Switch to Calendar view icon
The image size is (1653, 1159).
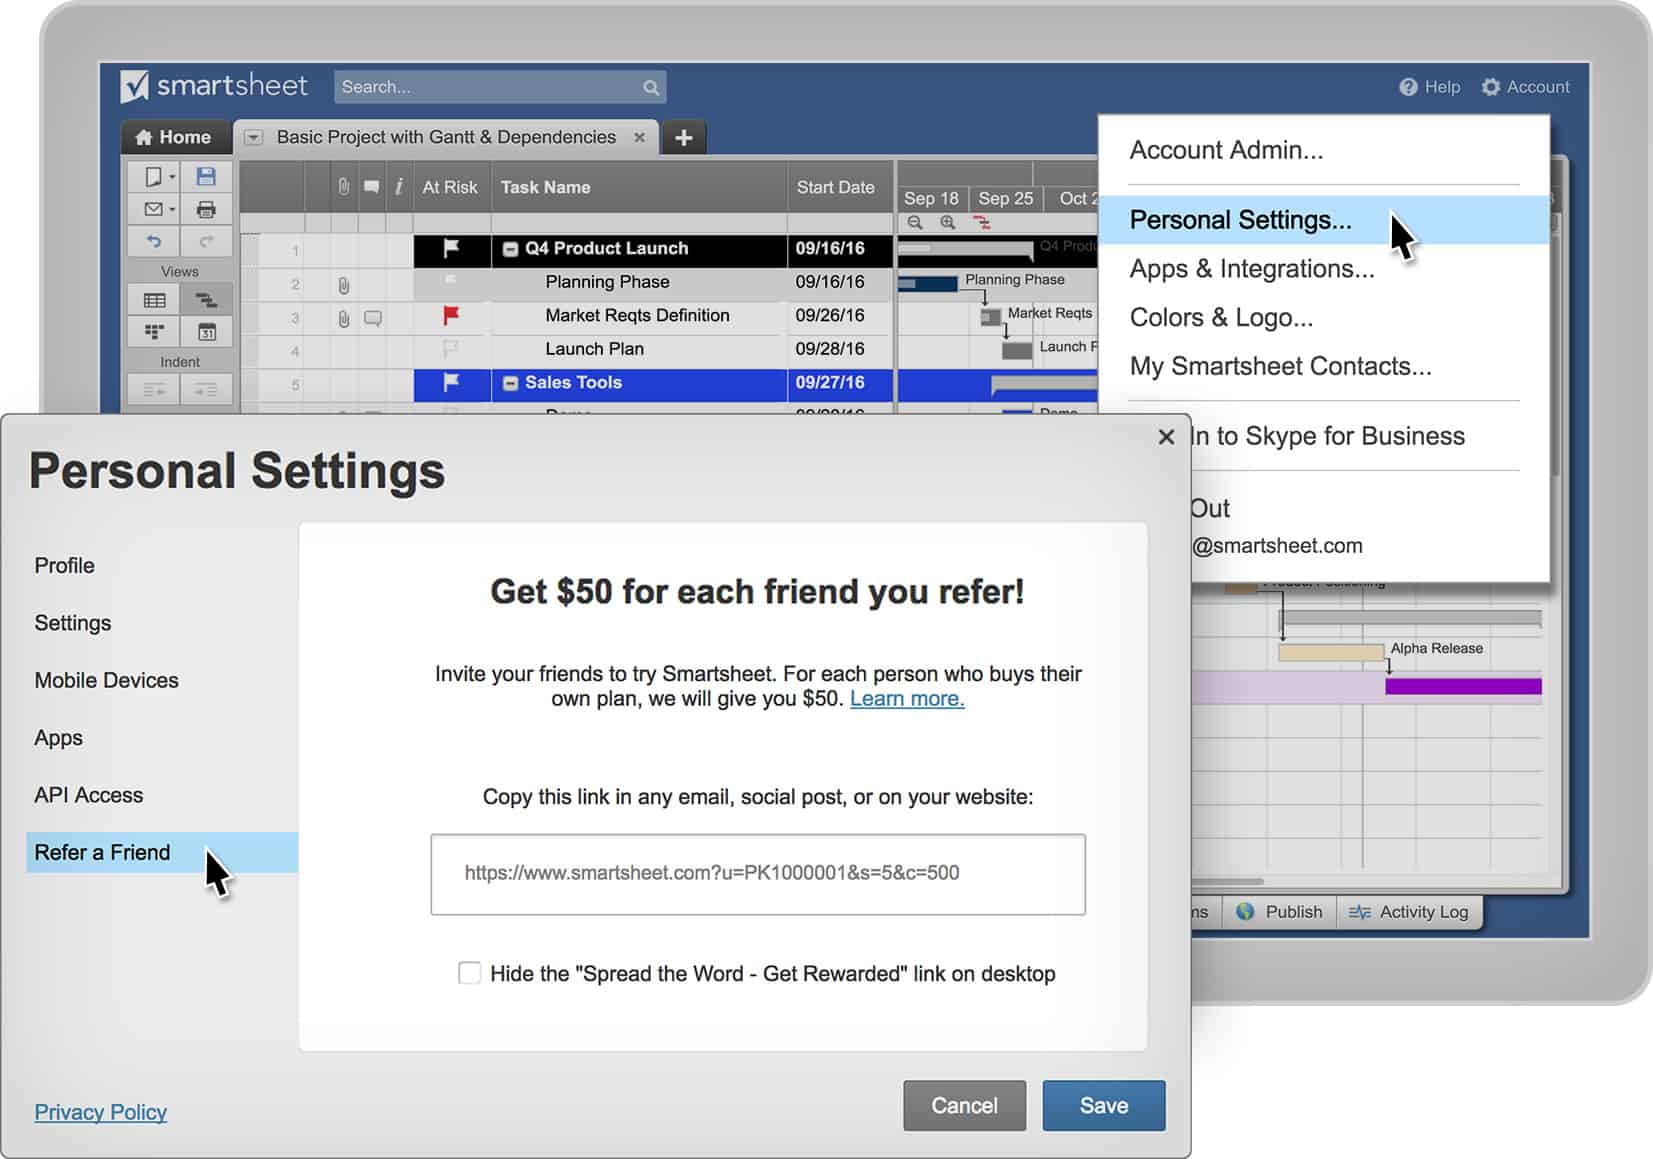click(206, 331)
